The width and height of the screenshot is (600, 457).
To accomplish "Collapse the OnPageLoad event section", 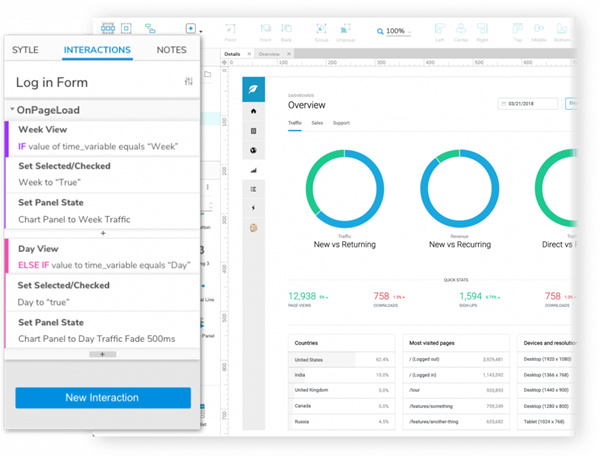I will click(x=12, y=110).
